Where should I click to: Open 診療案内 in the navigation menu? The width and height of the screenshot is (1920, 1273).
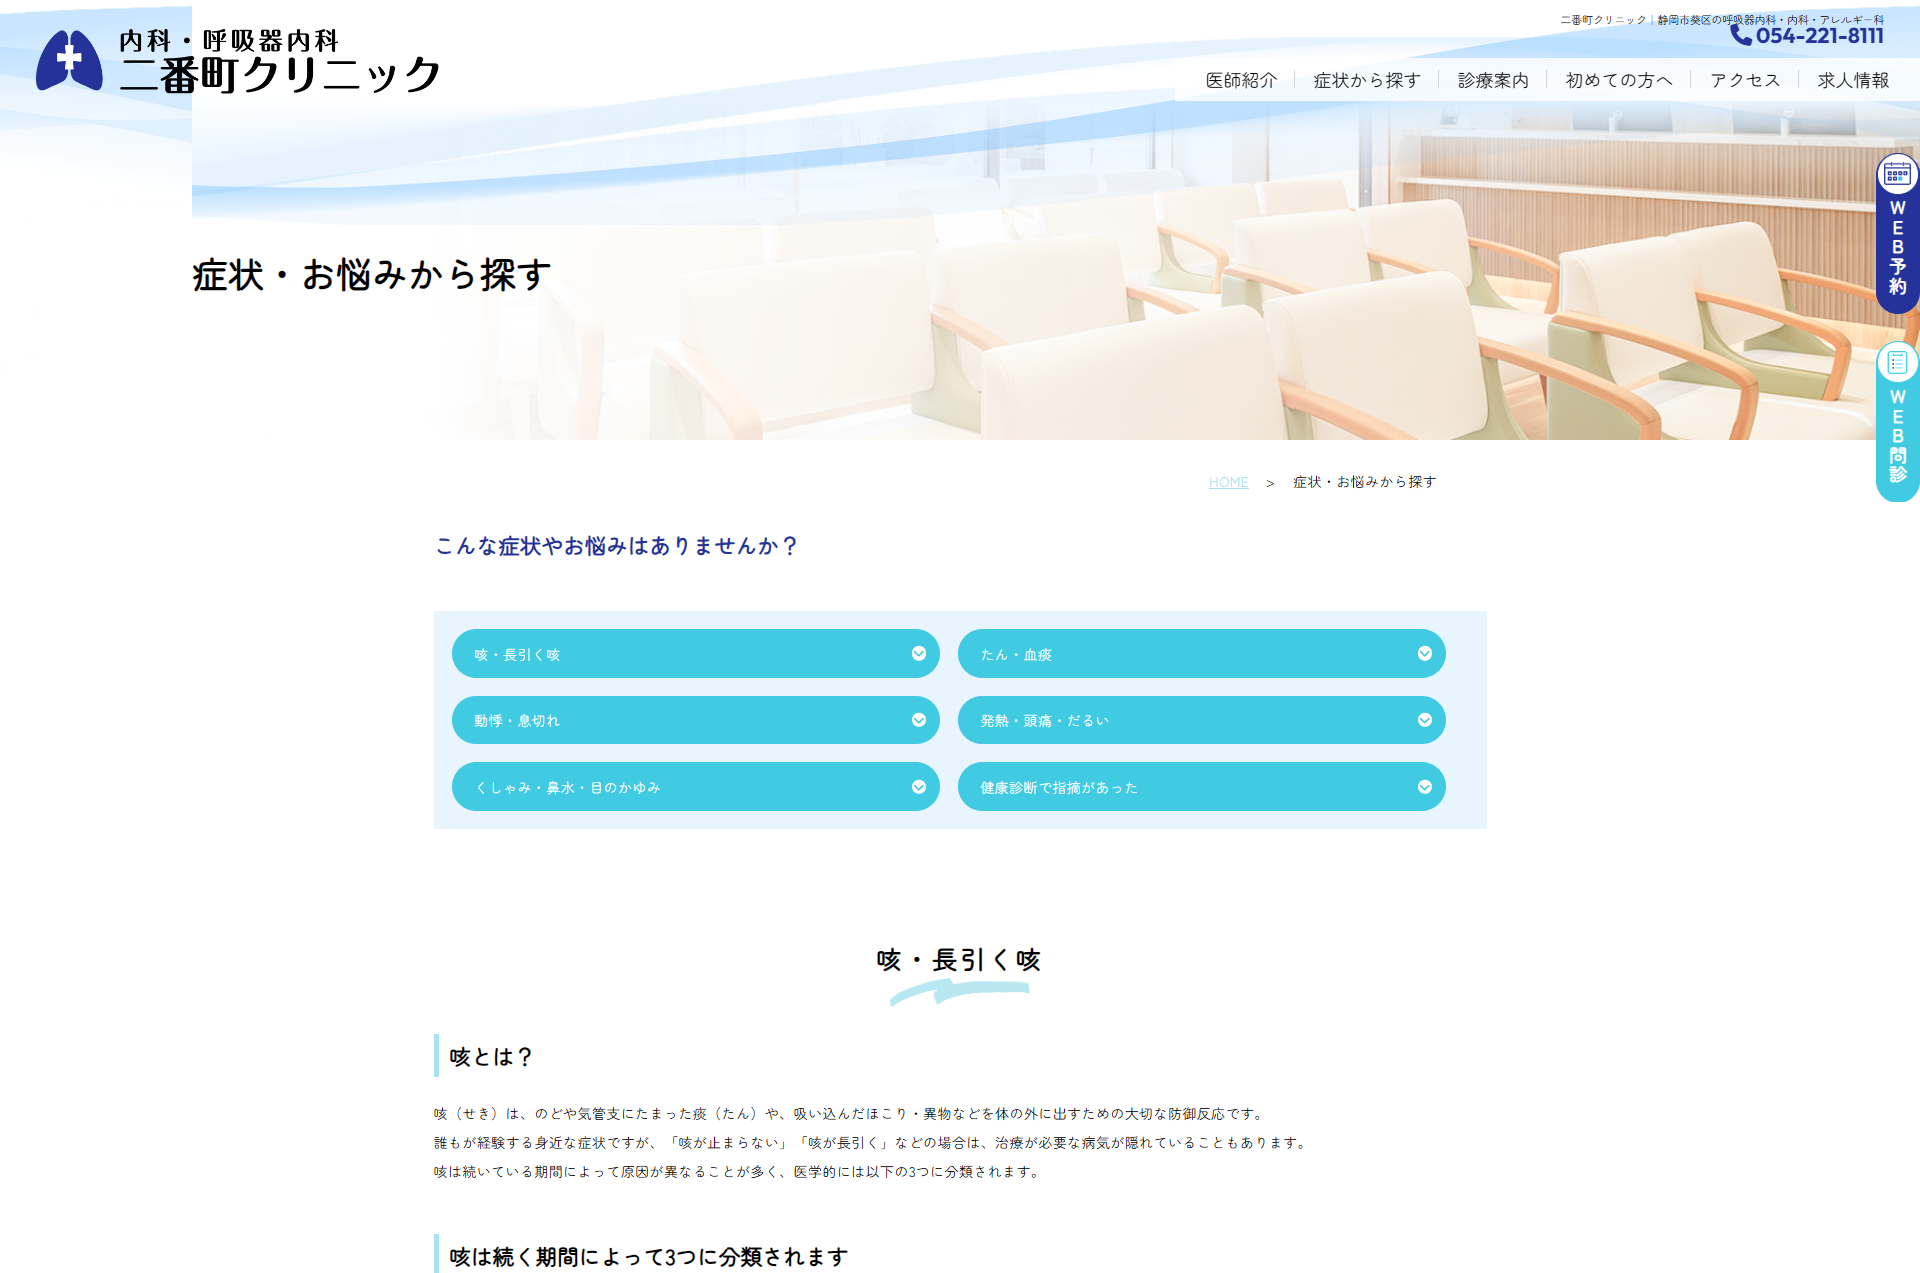click(x=1493, y=80)
